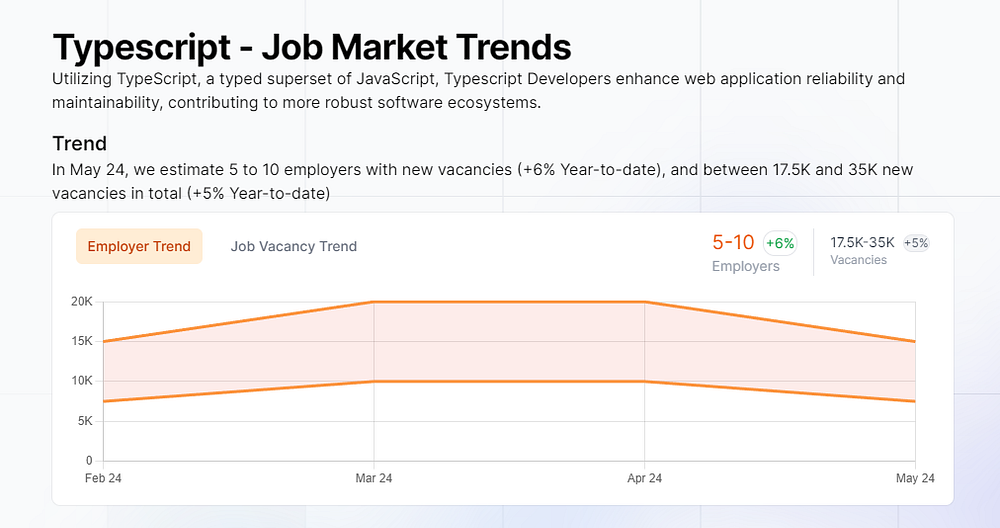Click the green +6% employers badge
Viewport: 1000px width, 528px height.
(x=780, y=243)
